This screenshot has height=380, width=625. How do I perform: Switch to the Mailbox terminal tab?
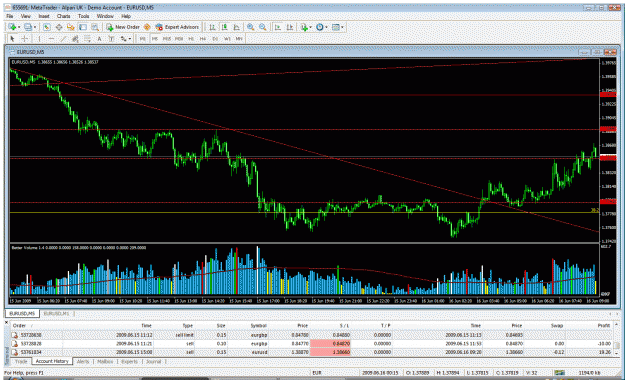[x=105, y=362]
